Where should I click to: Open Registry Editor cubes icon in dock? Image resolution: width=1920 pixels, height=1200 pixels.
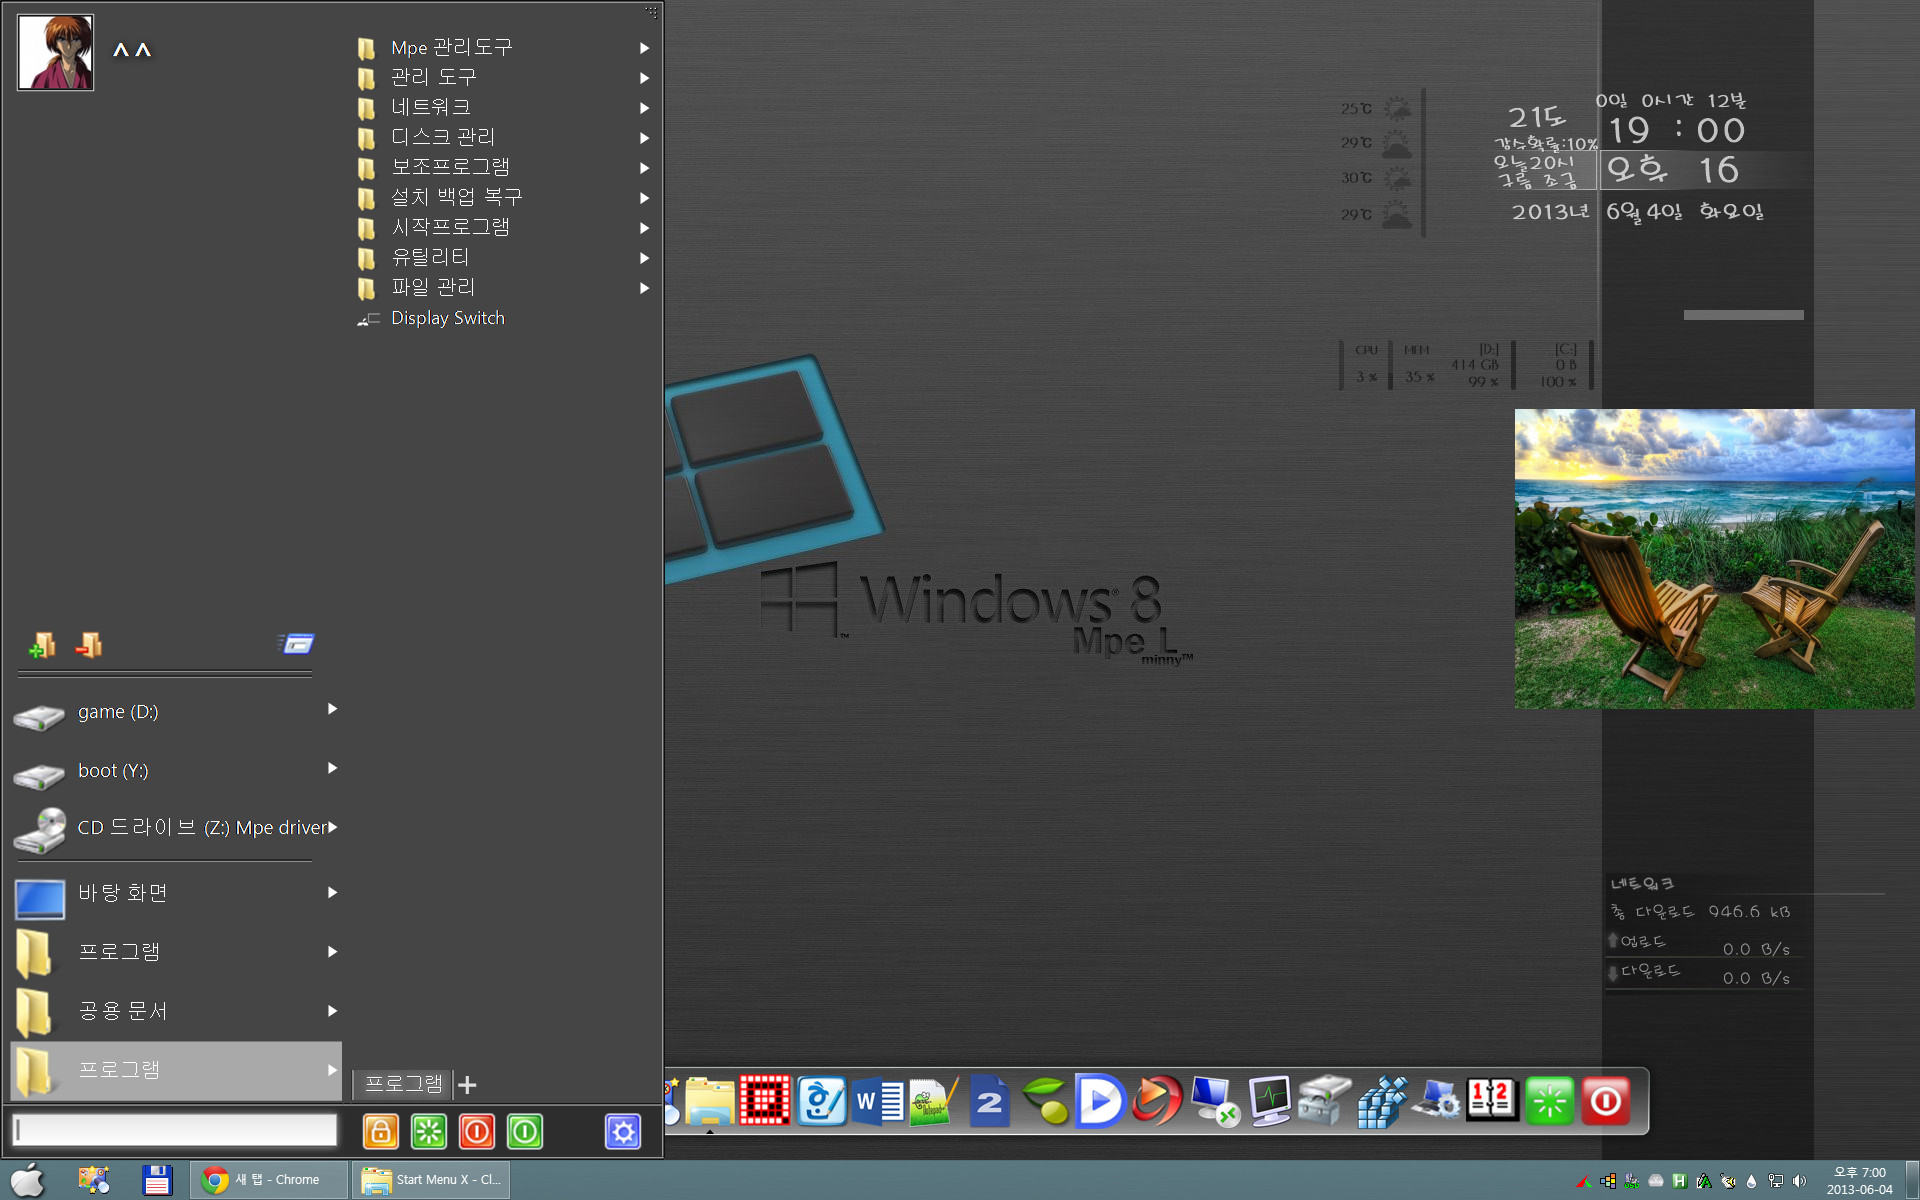tap(1381, 1101)
